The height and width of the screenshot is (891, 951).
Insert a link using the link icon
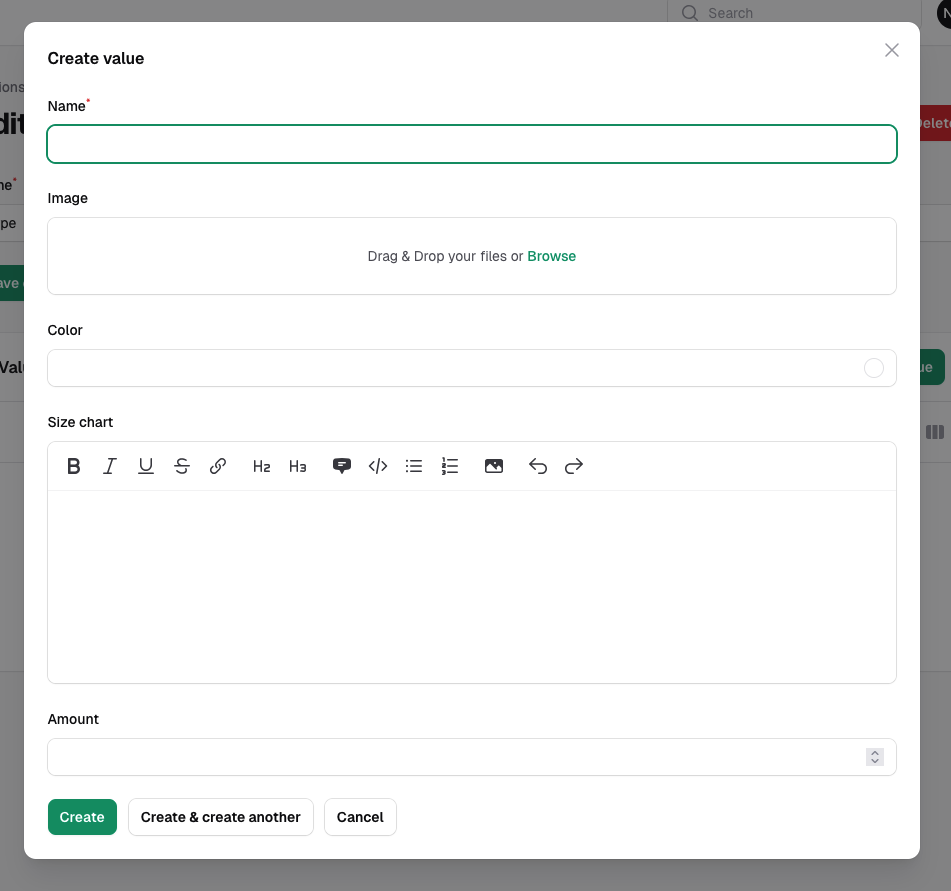(x=218, y=466)
